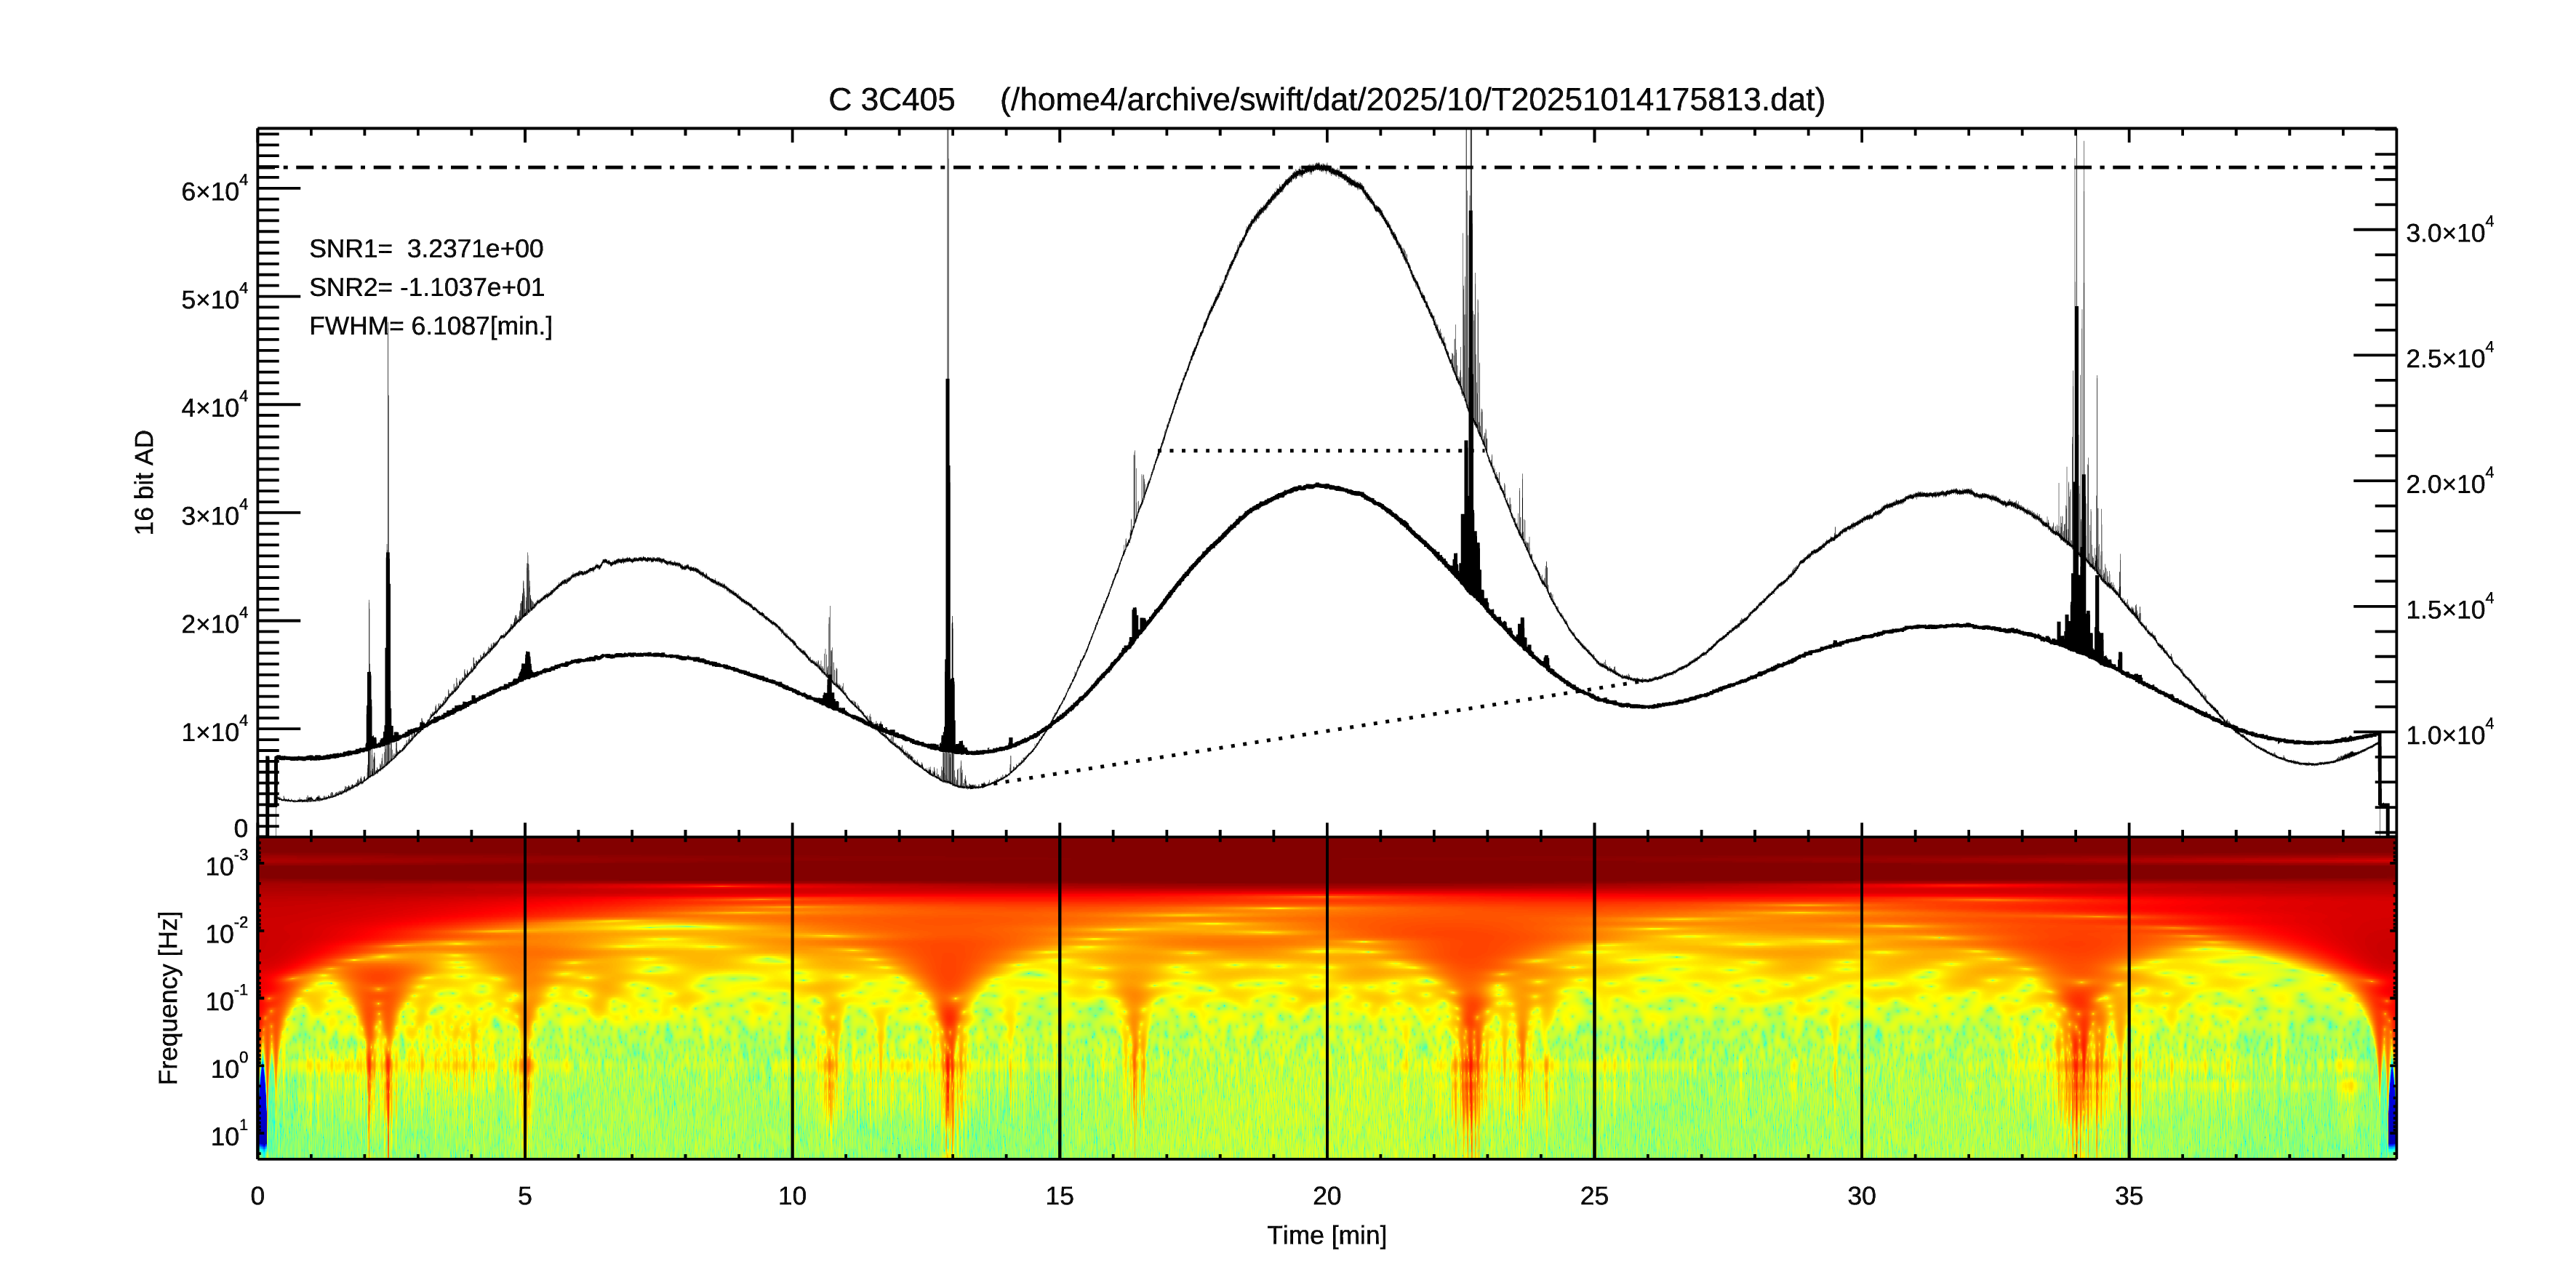Click the 20 tick label on time axis
Image resolution: width=2576 pixels, height=1288 pixels.
(x=1326, y=1196)
